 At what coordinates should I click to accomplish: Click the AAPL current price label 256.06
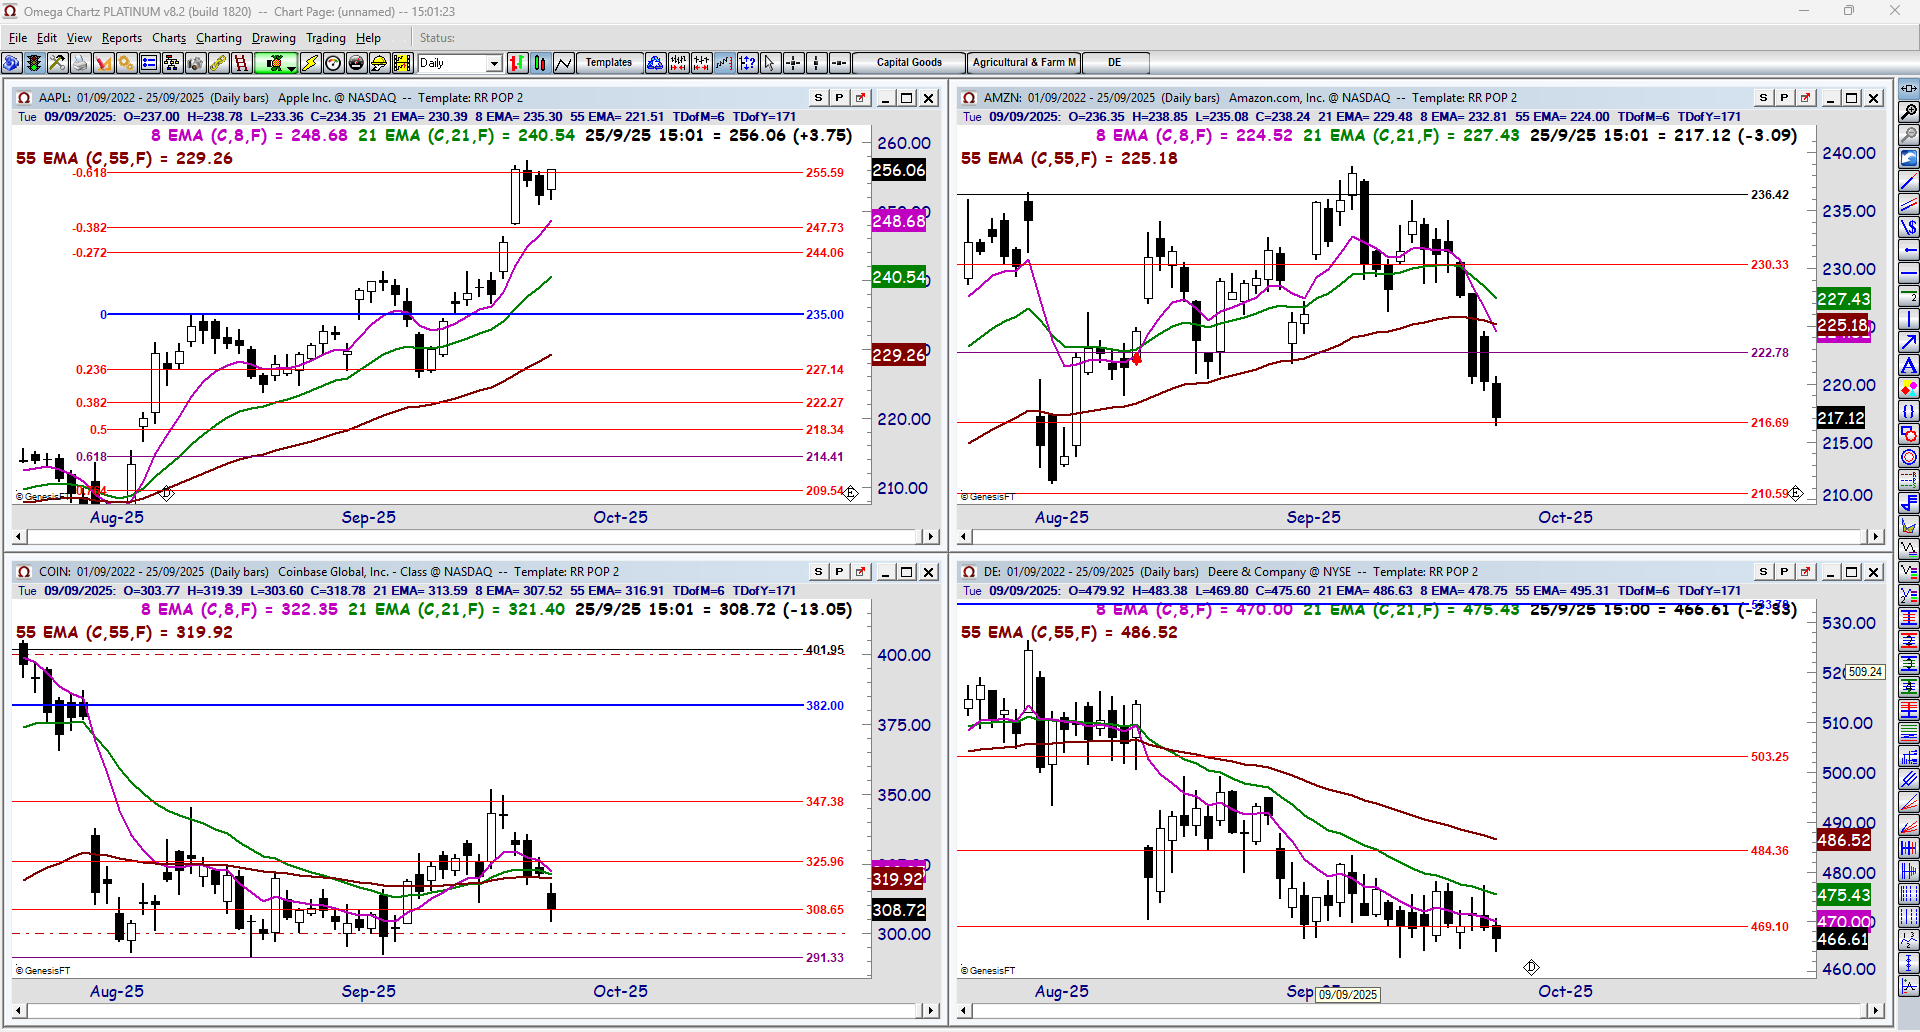pos(899,171)
